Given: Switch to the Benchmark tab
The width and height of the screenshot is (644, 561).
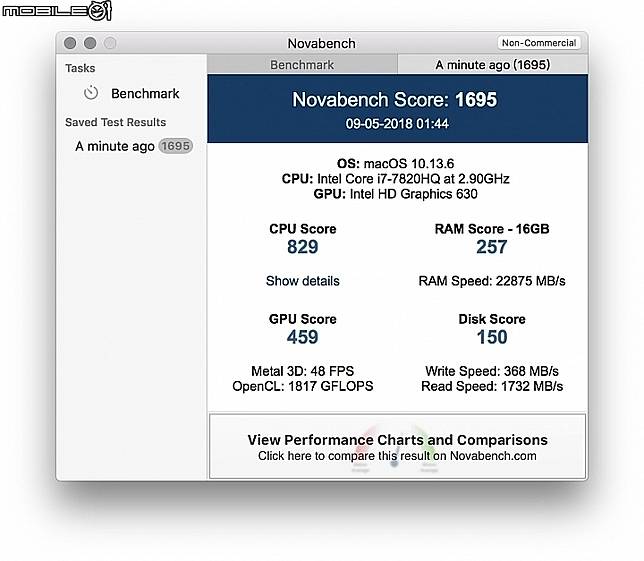Looking at the screenshot, I should (302, 65).
